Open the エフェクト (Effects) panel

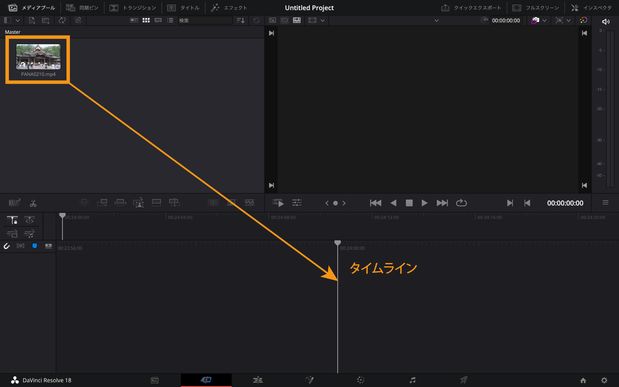click(x=229, y=8)
